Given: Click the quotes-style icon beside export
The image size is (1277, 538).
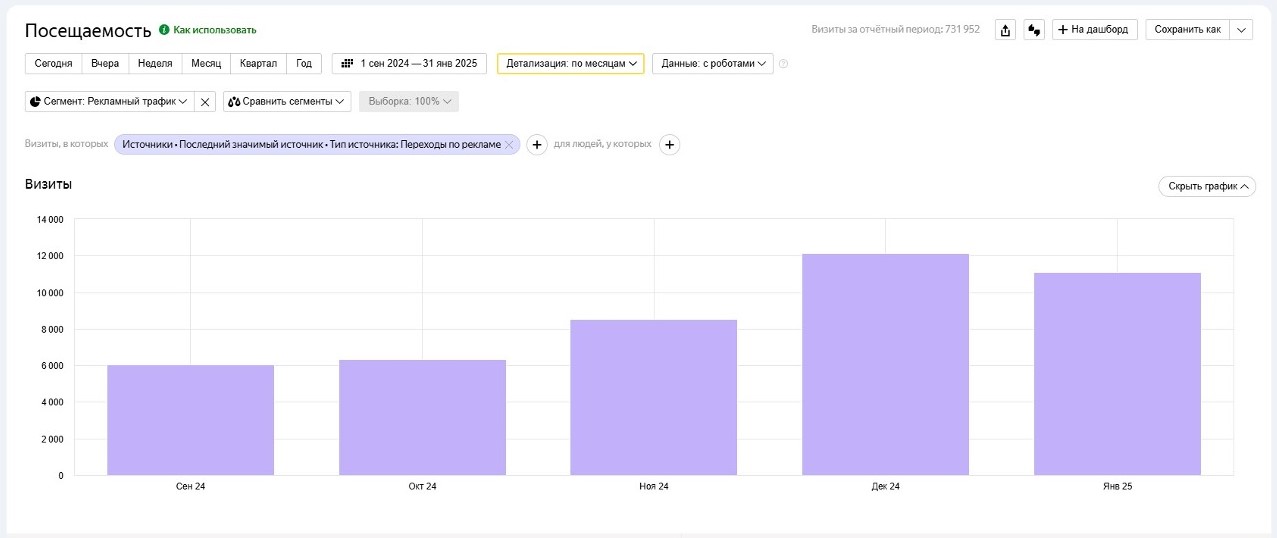Looking at the screenshot, I should pos(1033,30).
